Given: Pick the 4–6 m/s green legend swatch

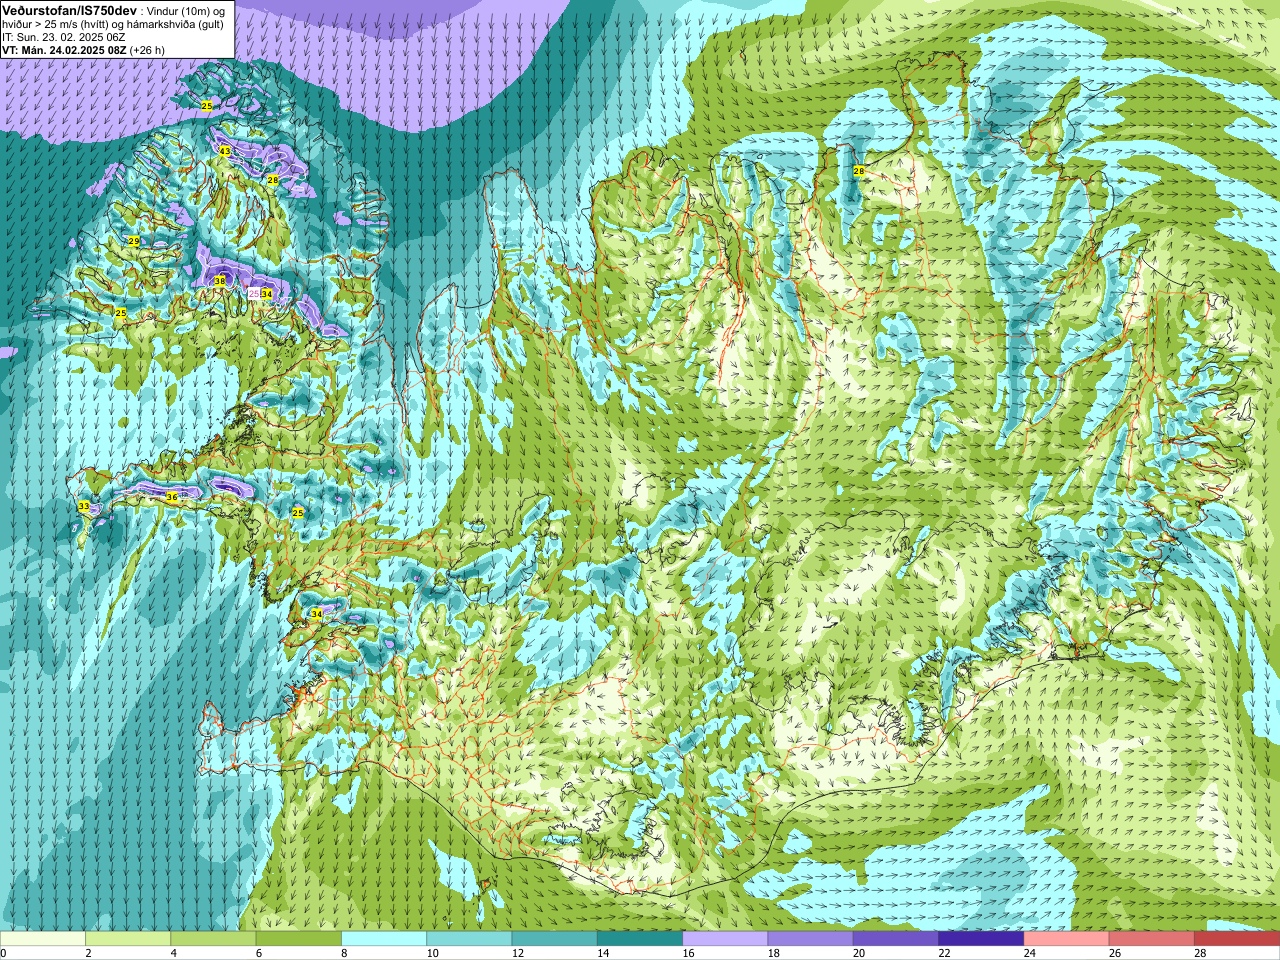Looking at the screenshot, I should 213,939.
